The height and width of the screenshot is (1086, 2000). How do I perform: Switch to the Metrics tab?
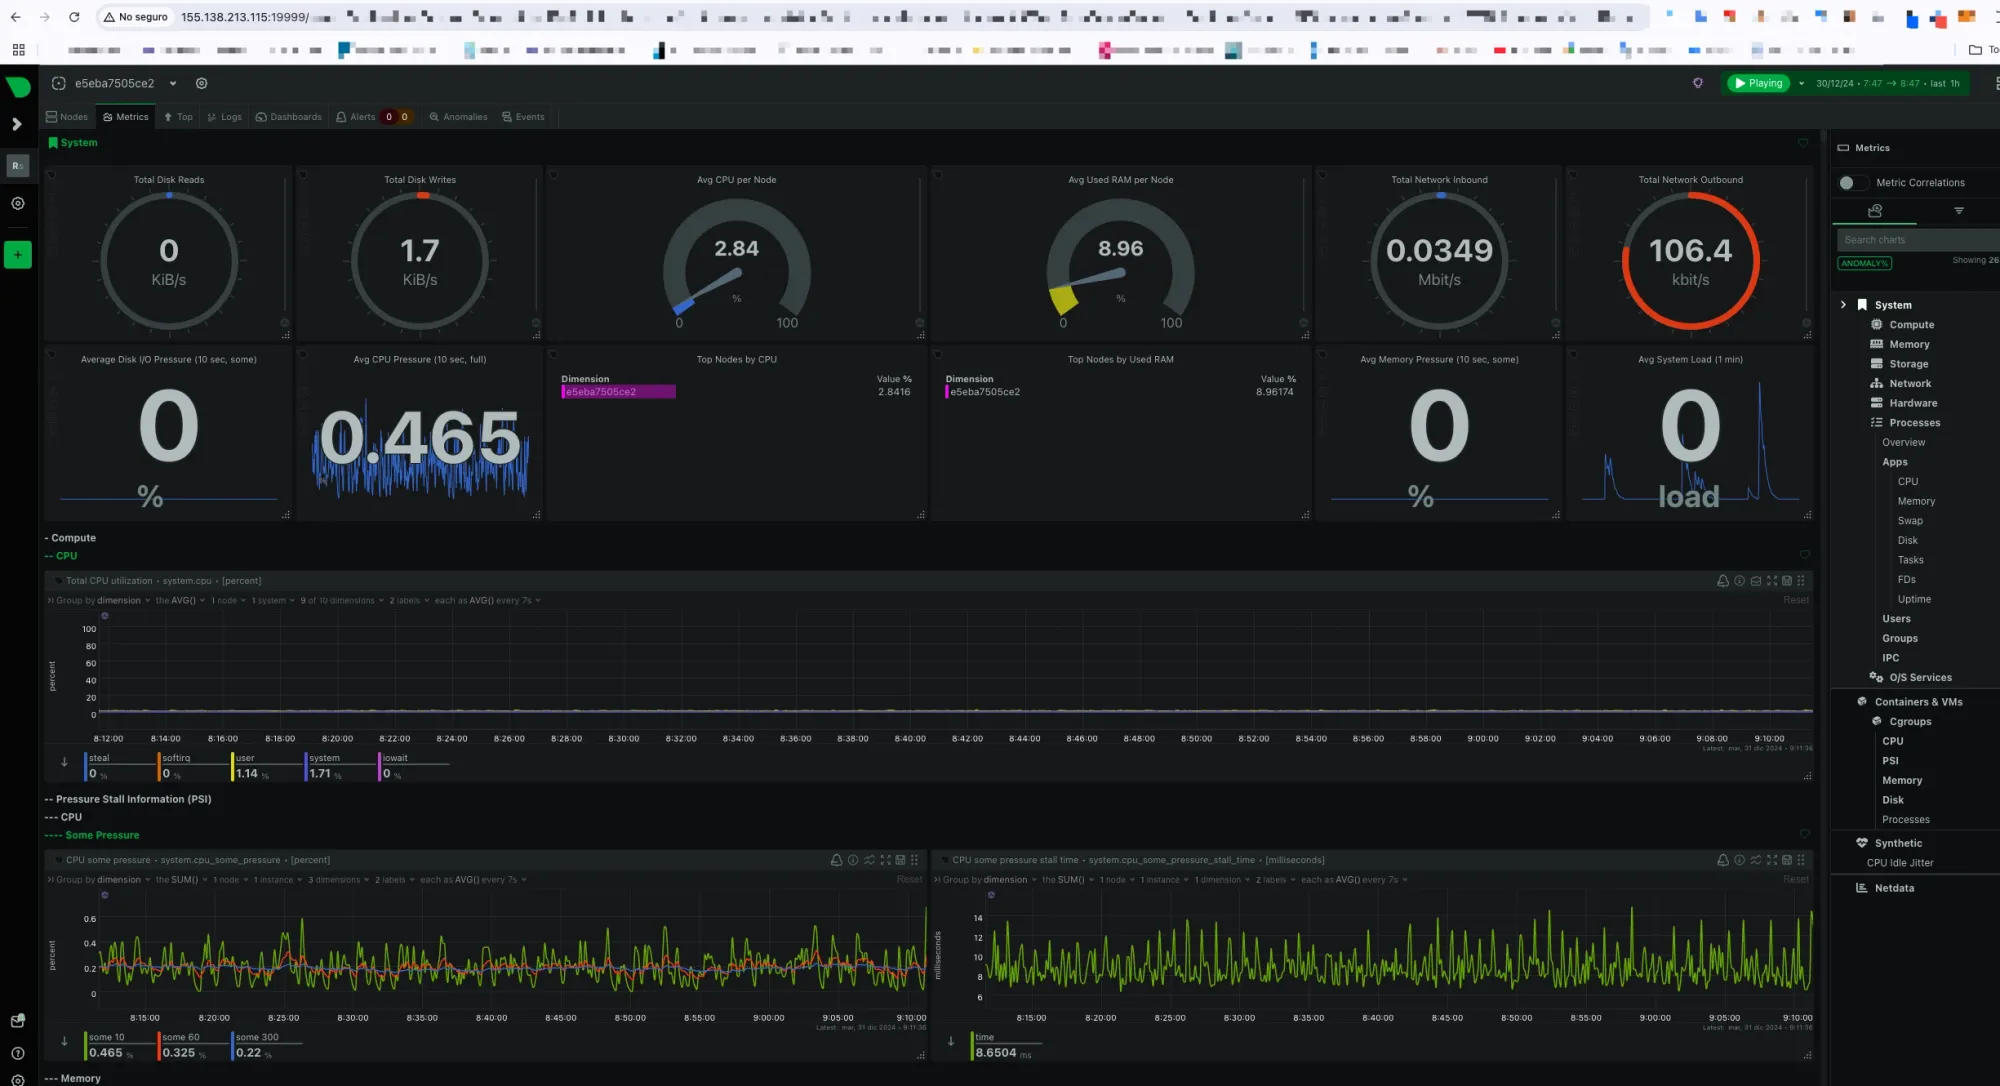point(126,117)
